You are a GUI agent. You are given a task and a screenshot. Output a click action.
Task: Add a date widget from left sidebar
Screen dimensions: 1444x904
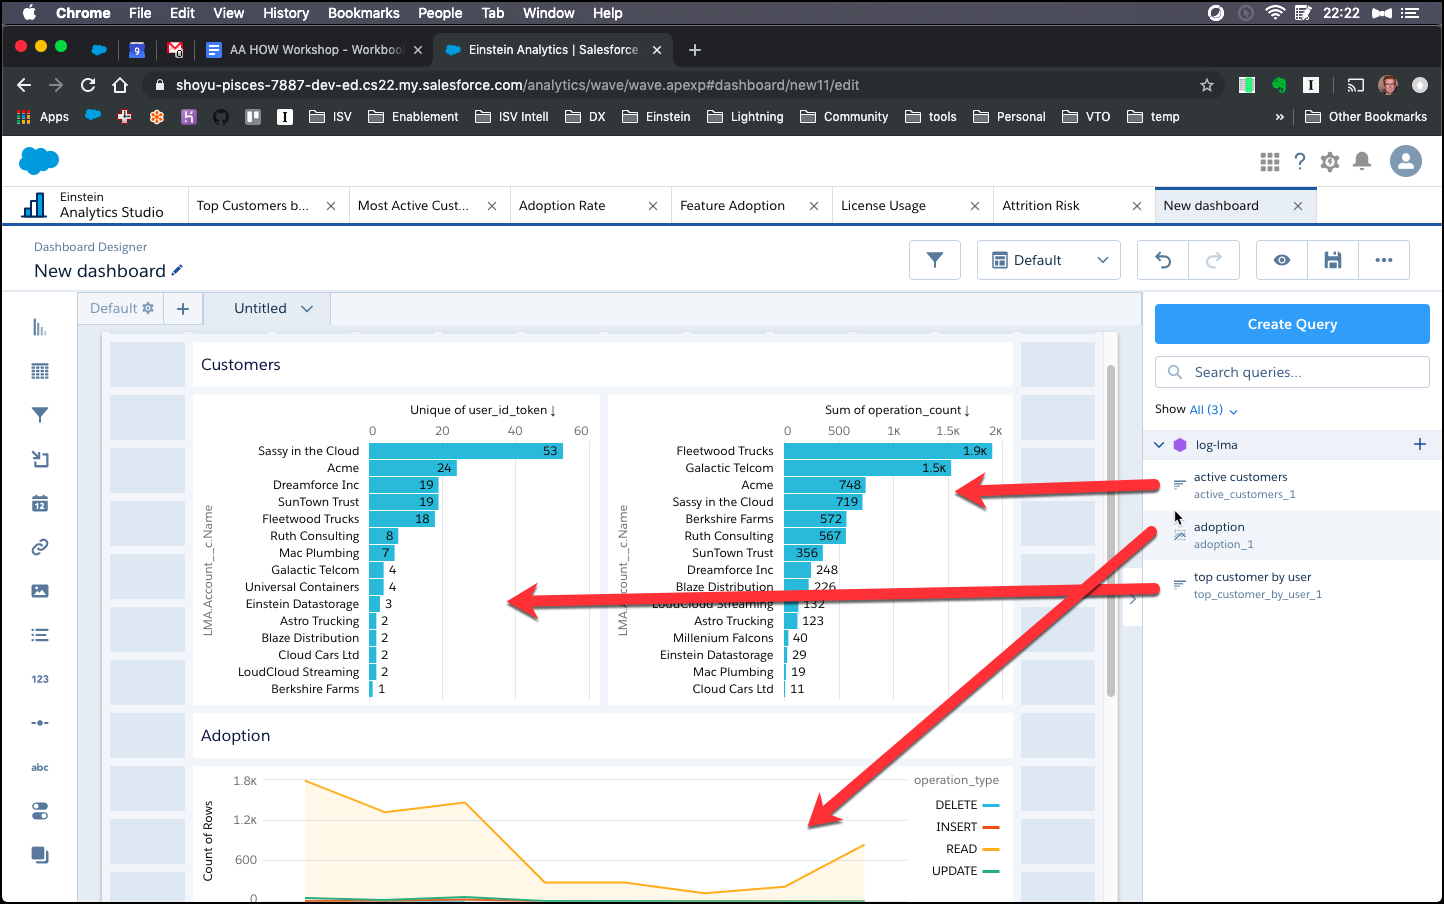(40, 503)
